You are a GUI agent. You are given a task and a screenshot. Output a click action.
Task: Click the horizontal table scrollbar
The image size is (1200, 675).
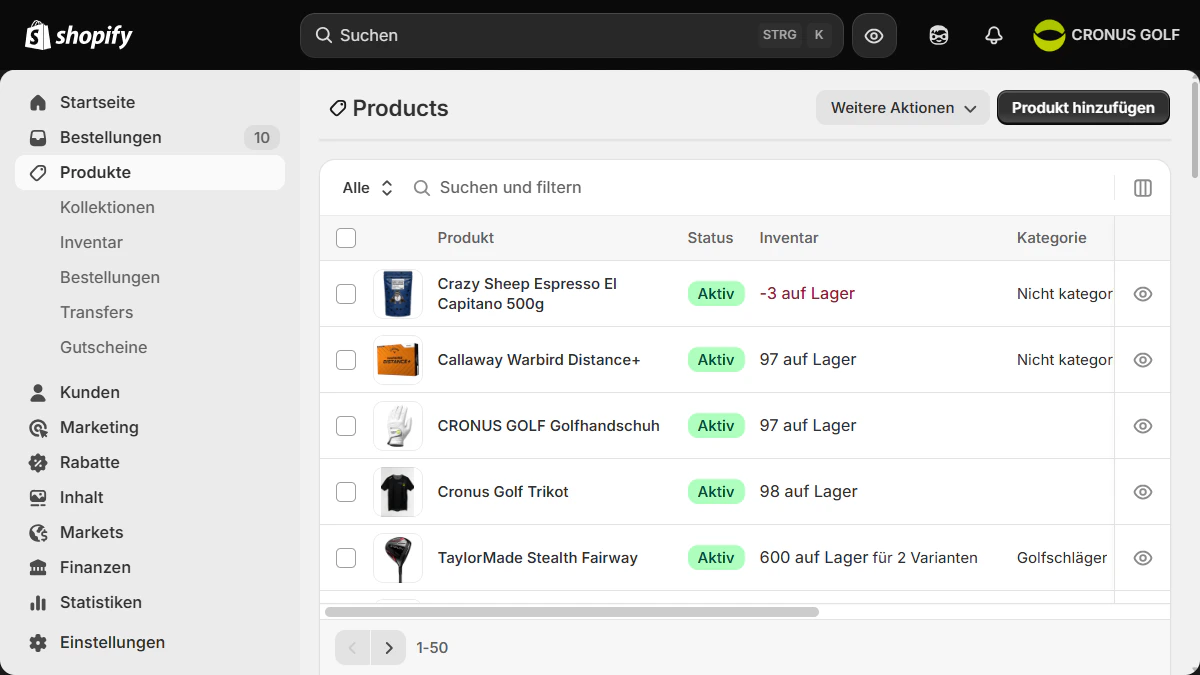[571, 611]
